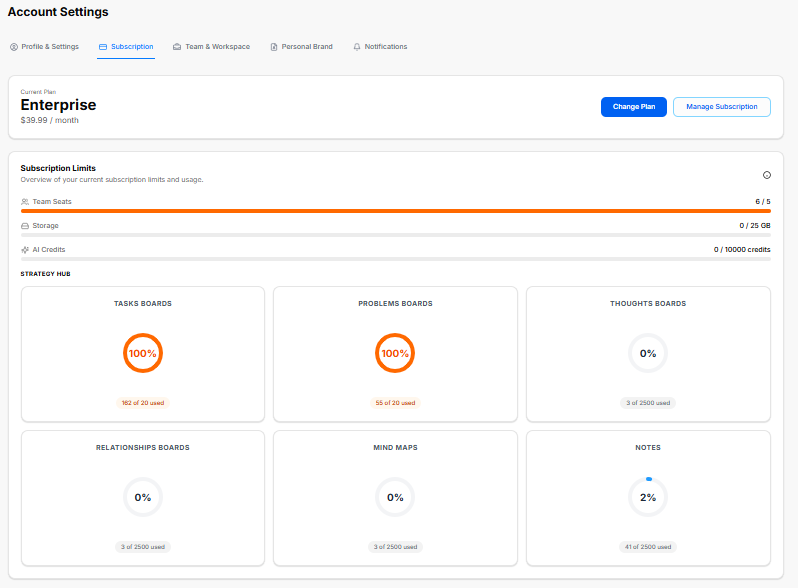Click the Storage drive icon
Viewport: 798px width, 588px height.
25,226
